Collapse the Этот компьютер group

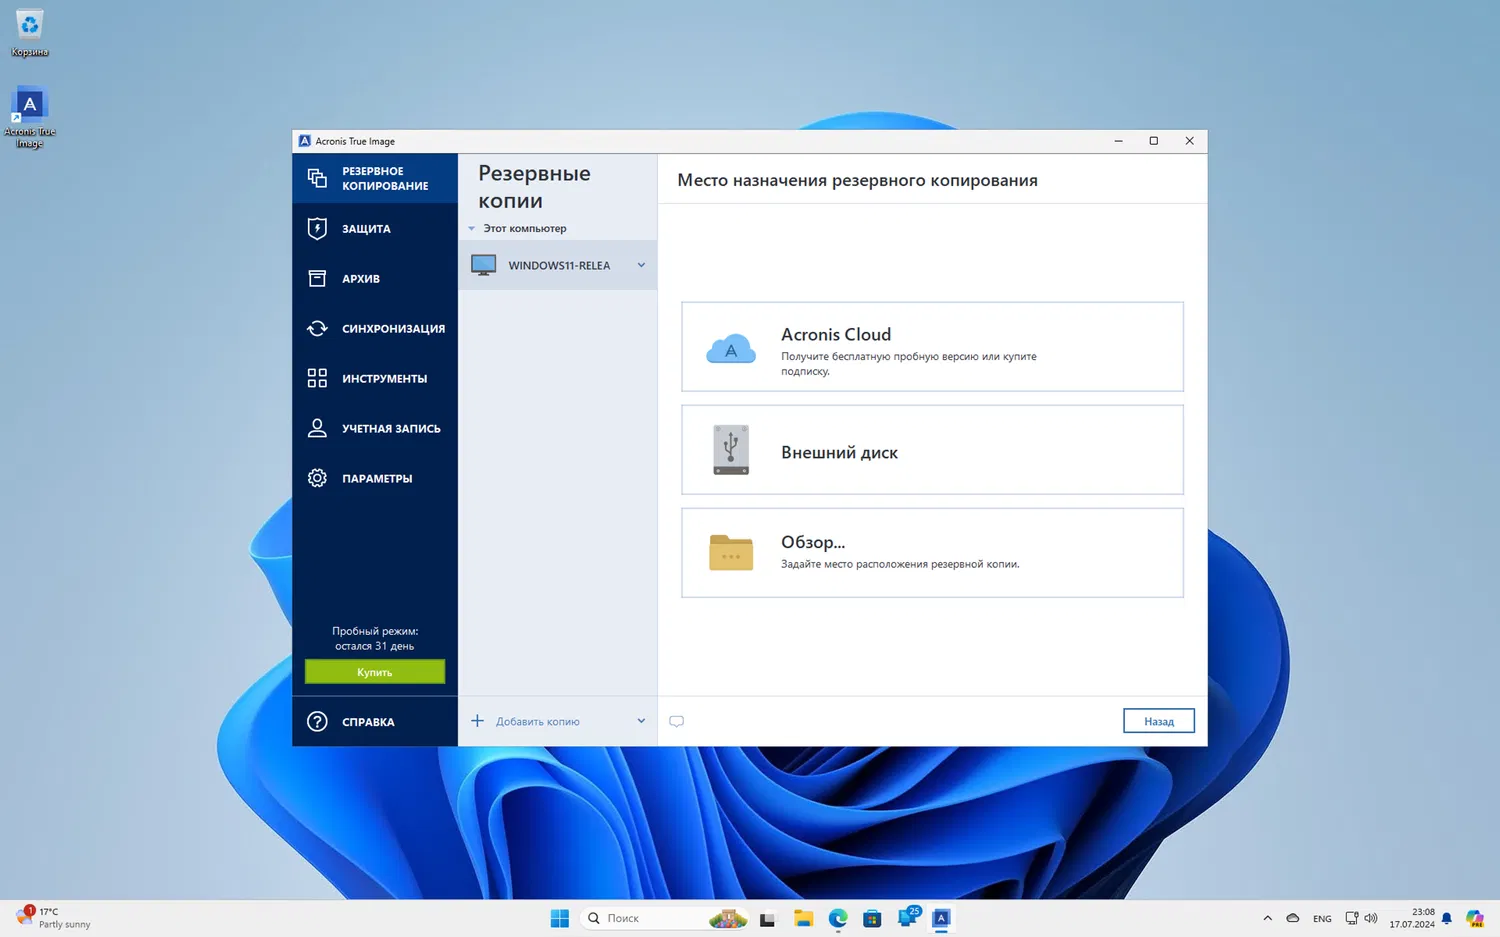tap(472, 229)
